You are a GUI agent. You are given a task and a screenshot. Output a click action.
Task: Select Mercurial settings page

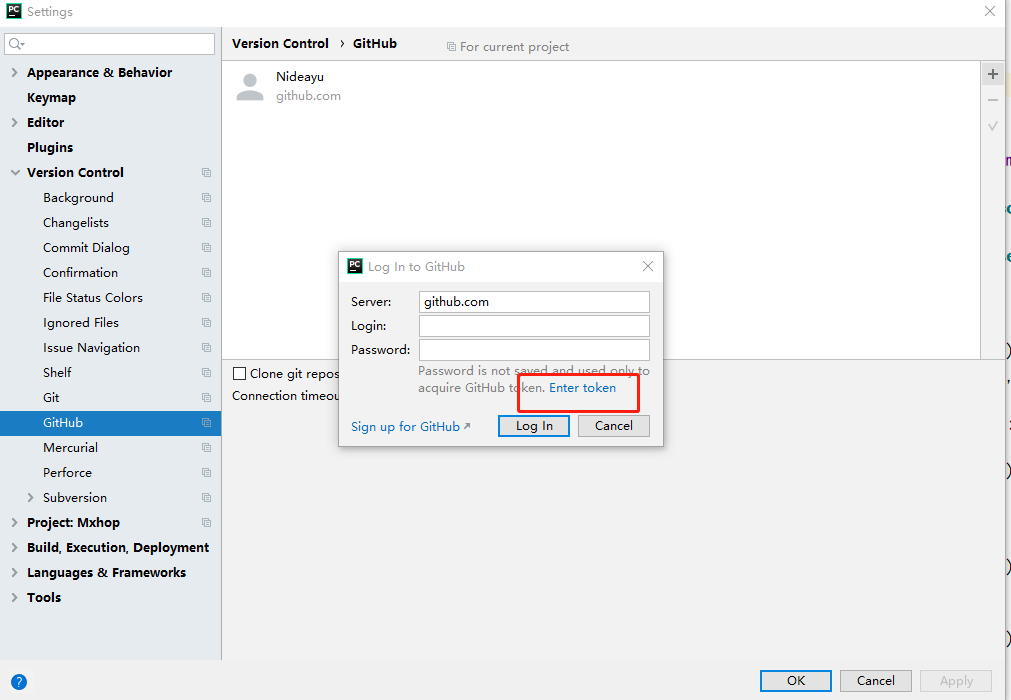(70, 448)
